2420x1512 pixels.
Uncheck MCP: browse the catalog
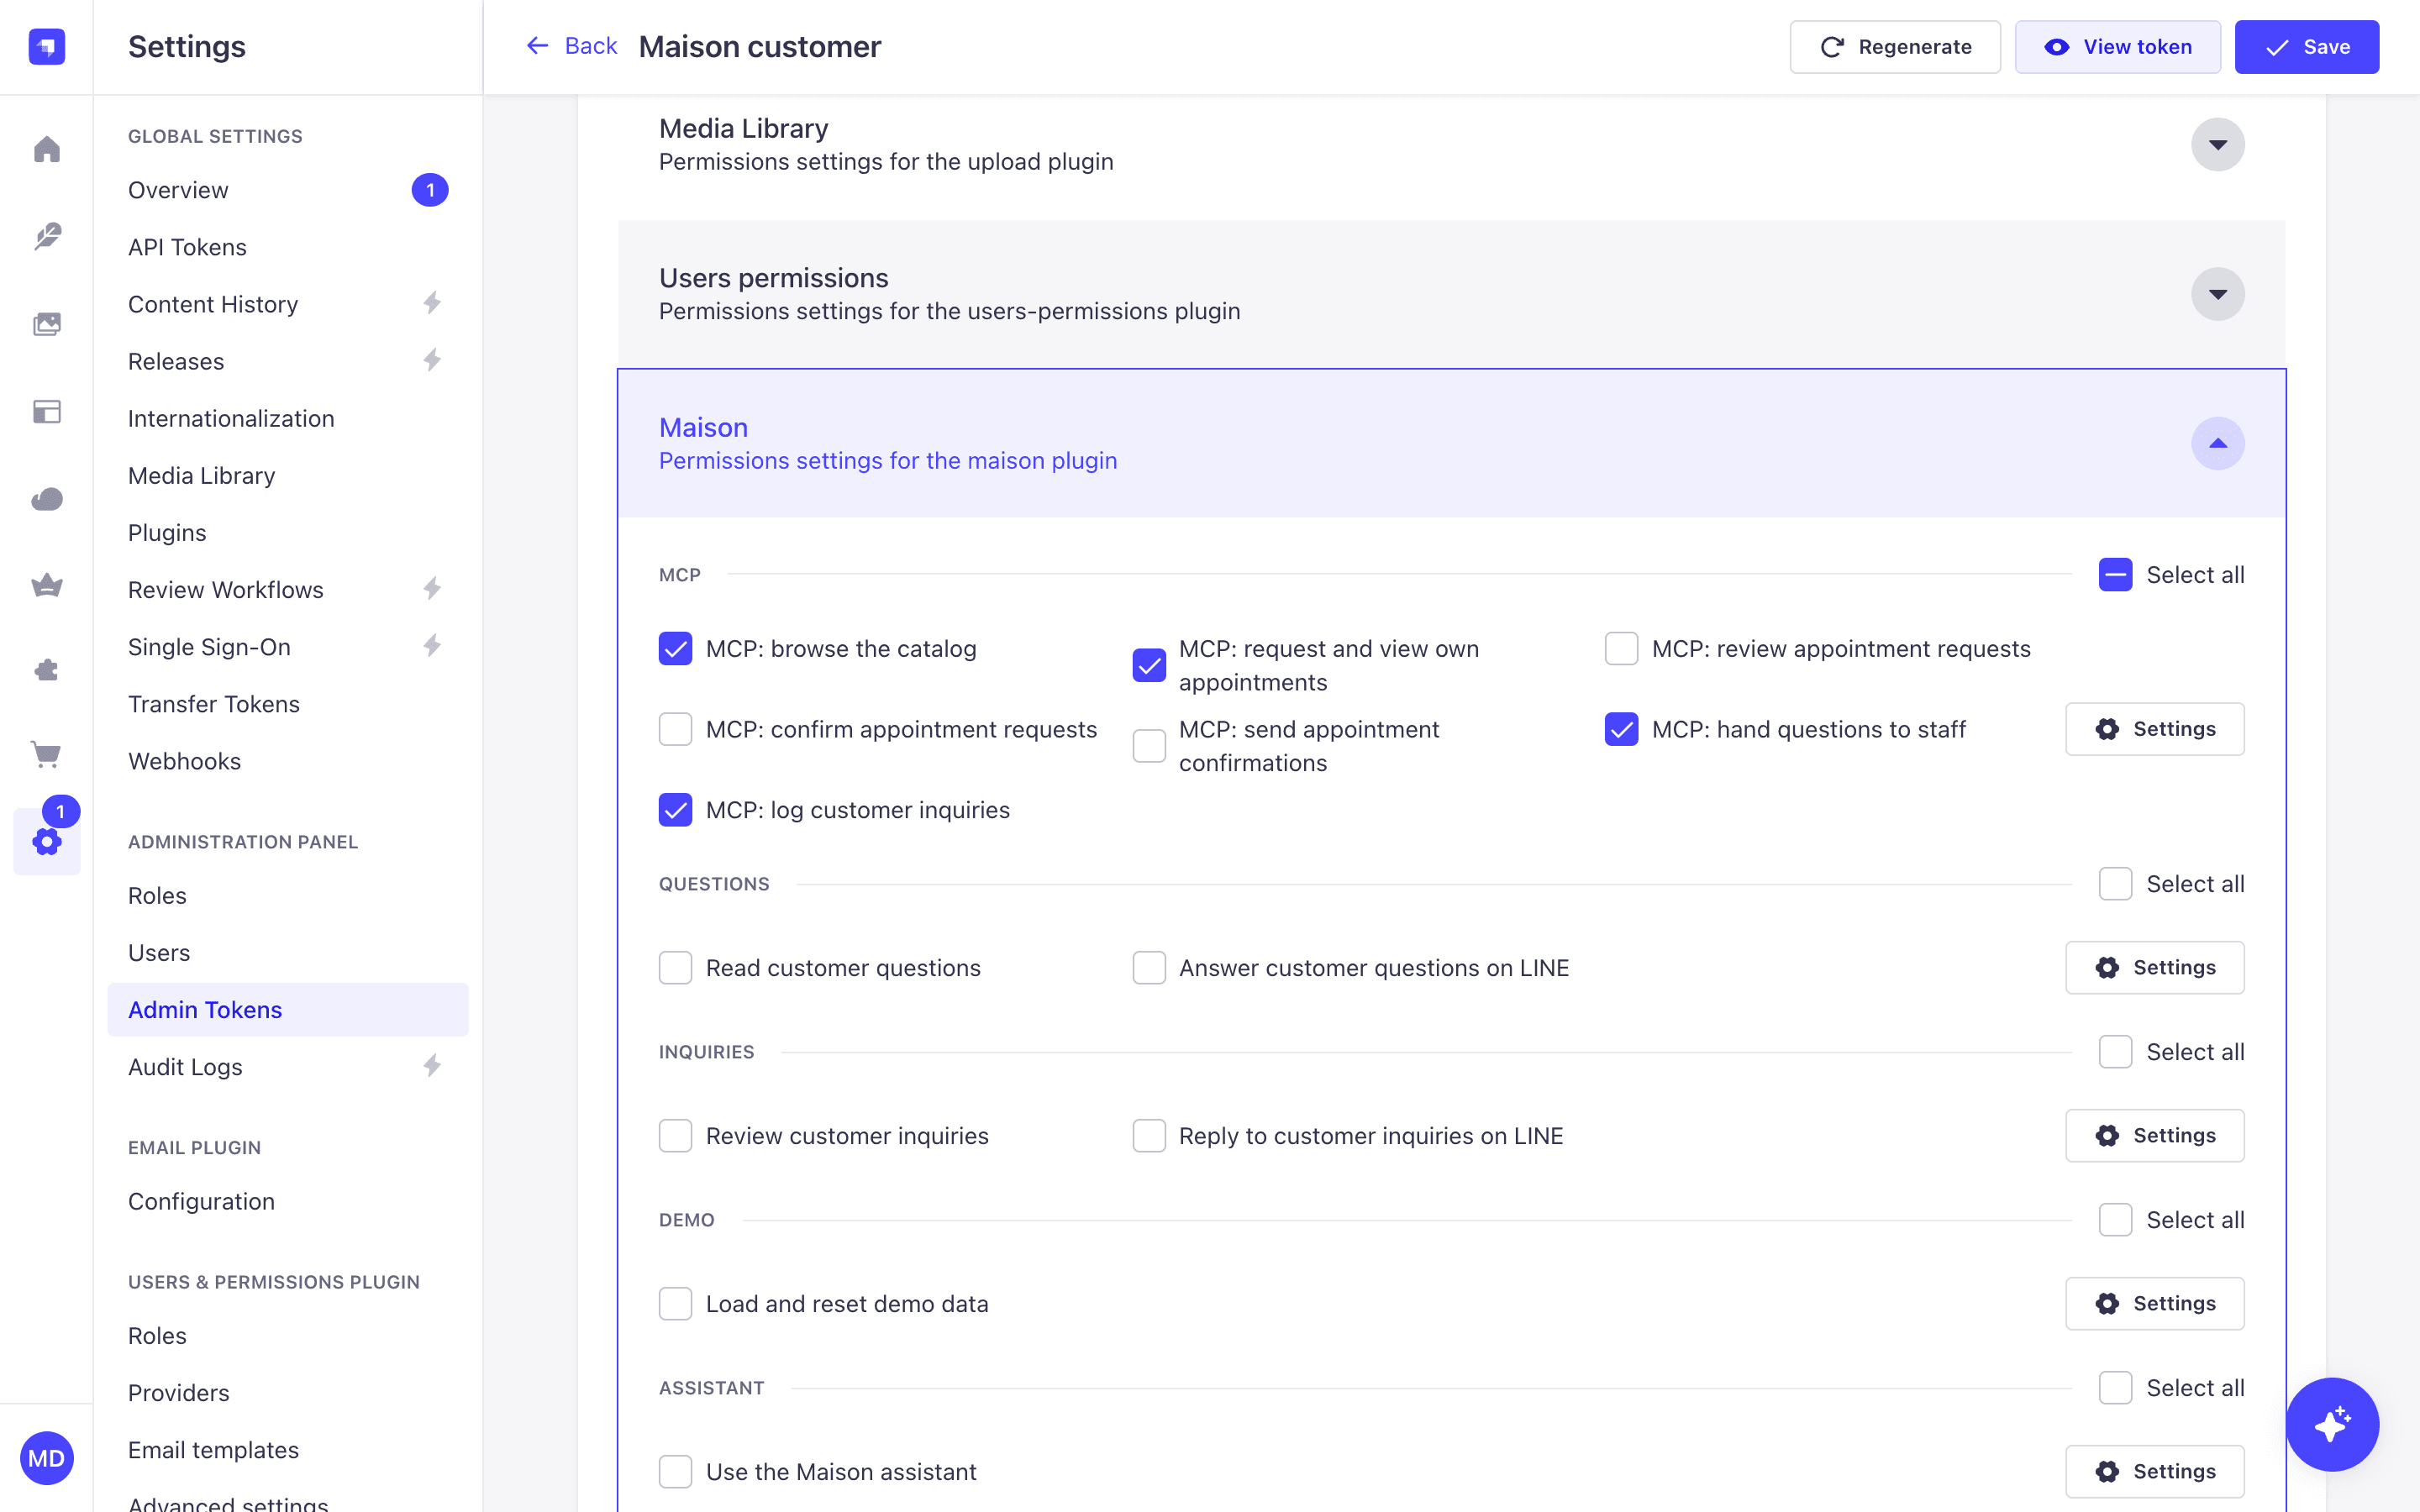[676, 649]
